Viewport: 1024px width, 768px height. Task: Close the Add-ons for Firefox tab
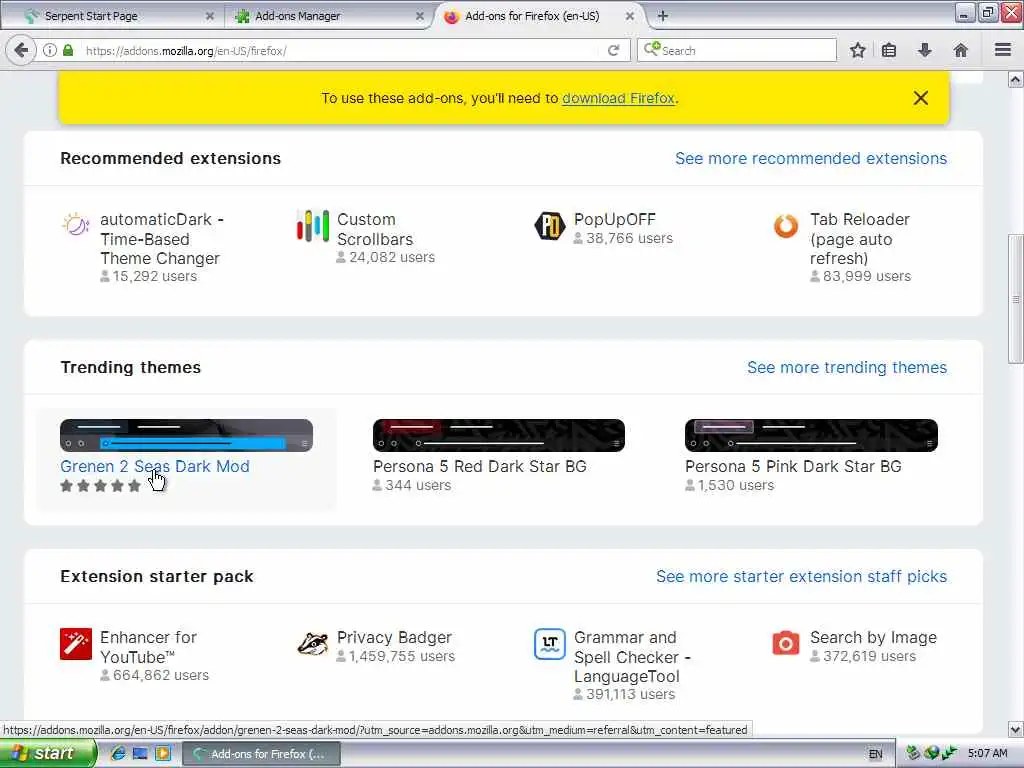point(630,16)
